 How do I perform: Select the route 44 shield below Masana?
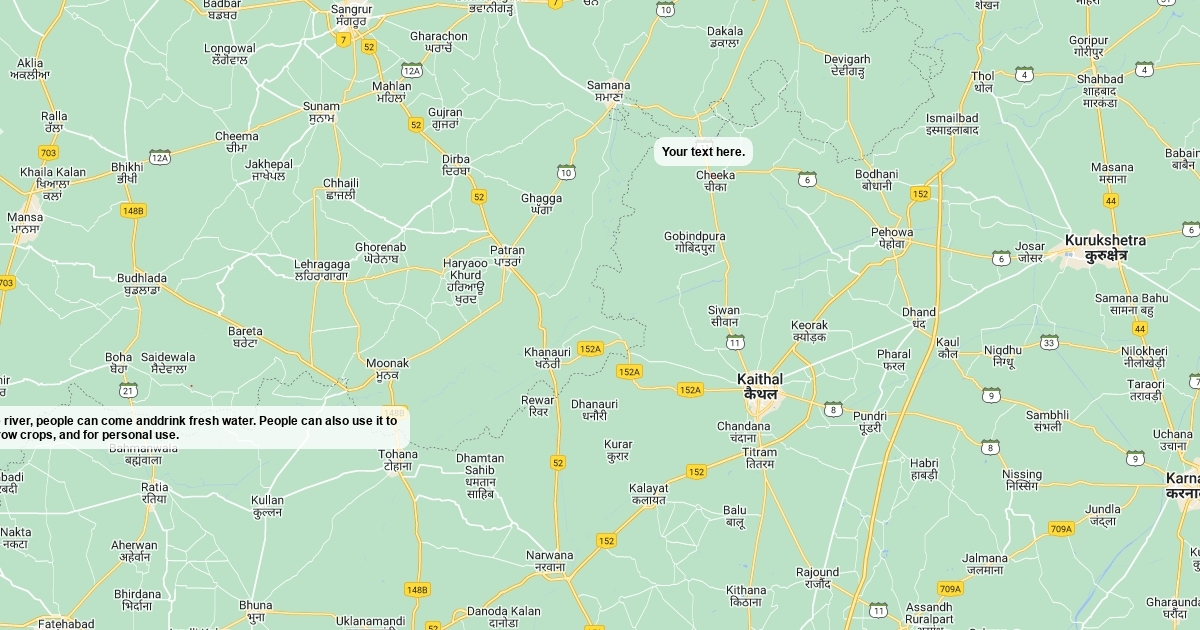tap(1111, 200)
